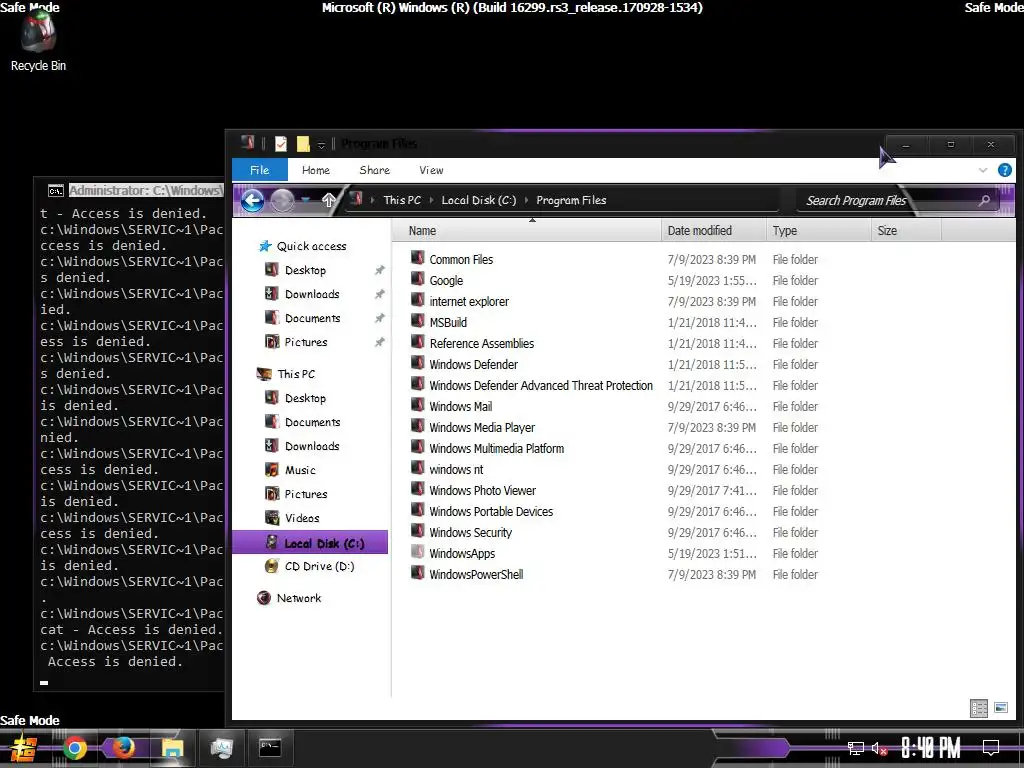1024x768 pixels.
Task: Select the Windows Portable Devices folder
Action: coord(490,511)
